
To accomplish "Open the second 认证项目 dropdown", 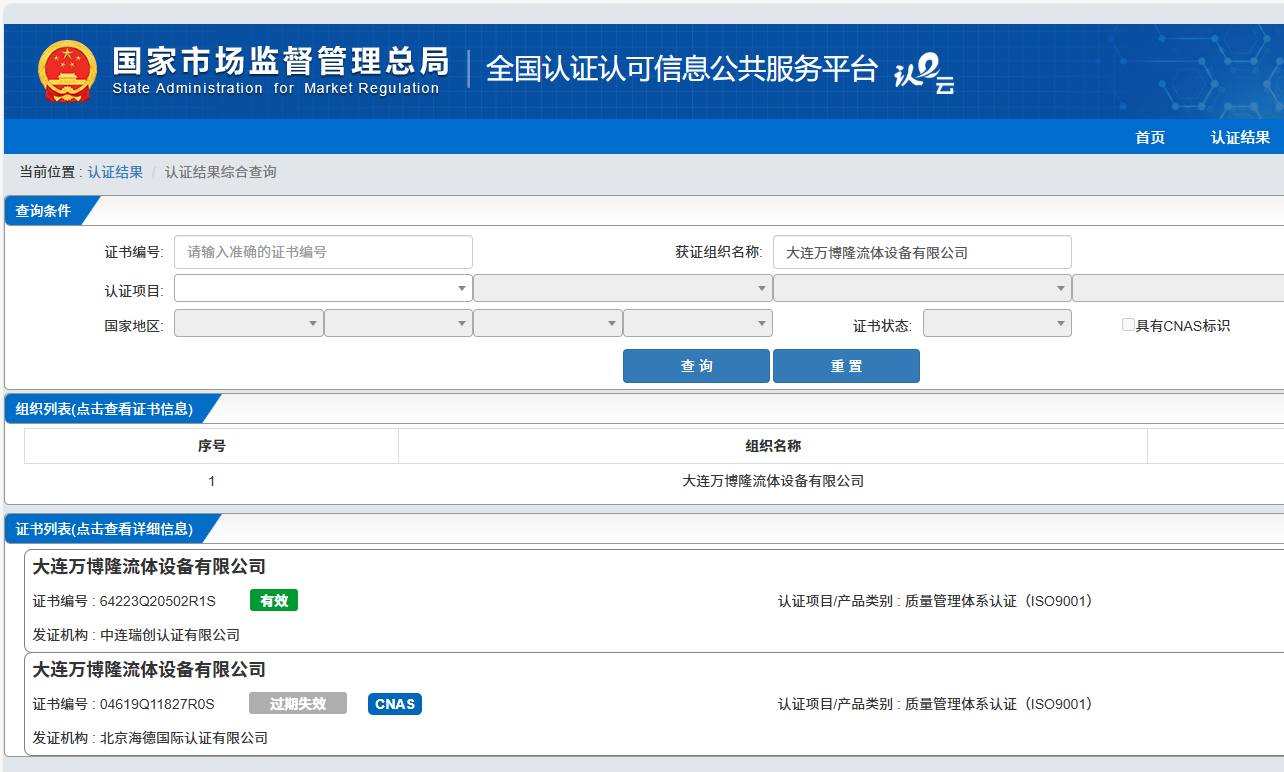I will click(622, 289).
